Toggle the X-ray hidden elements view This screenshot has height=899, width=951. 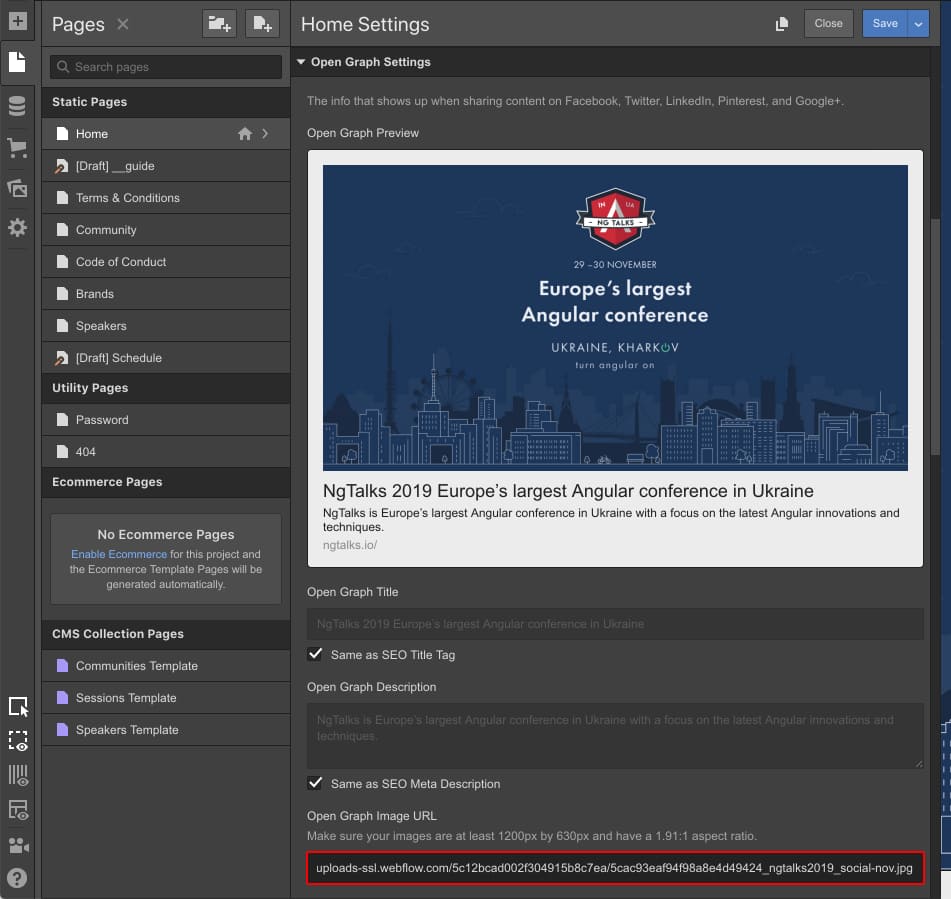tap(17, 741)
